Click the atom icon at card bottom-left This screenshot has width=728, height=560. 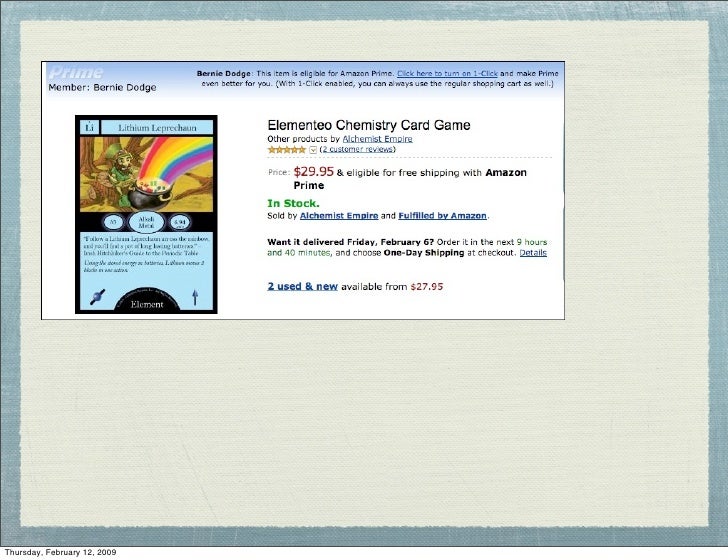(x=98, y=297)
